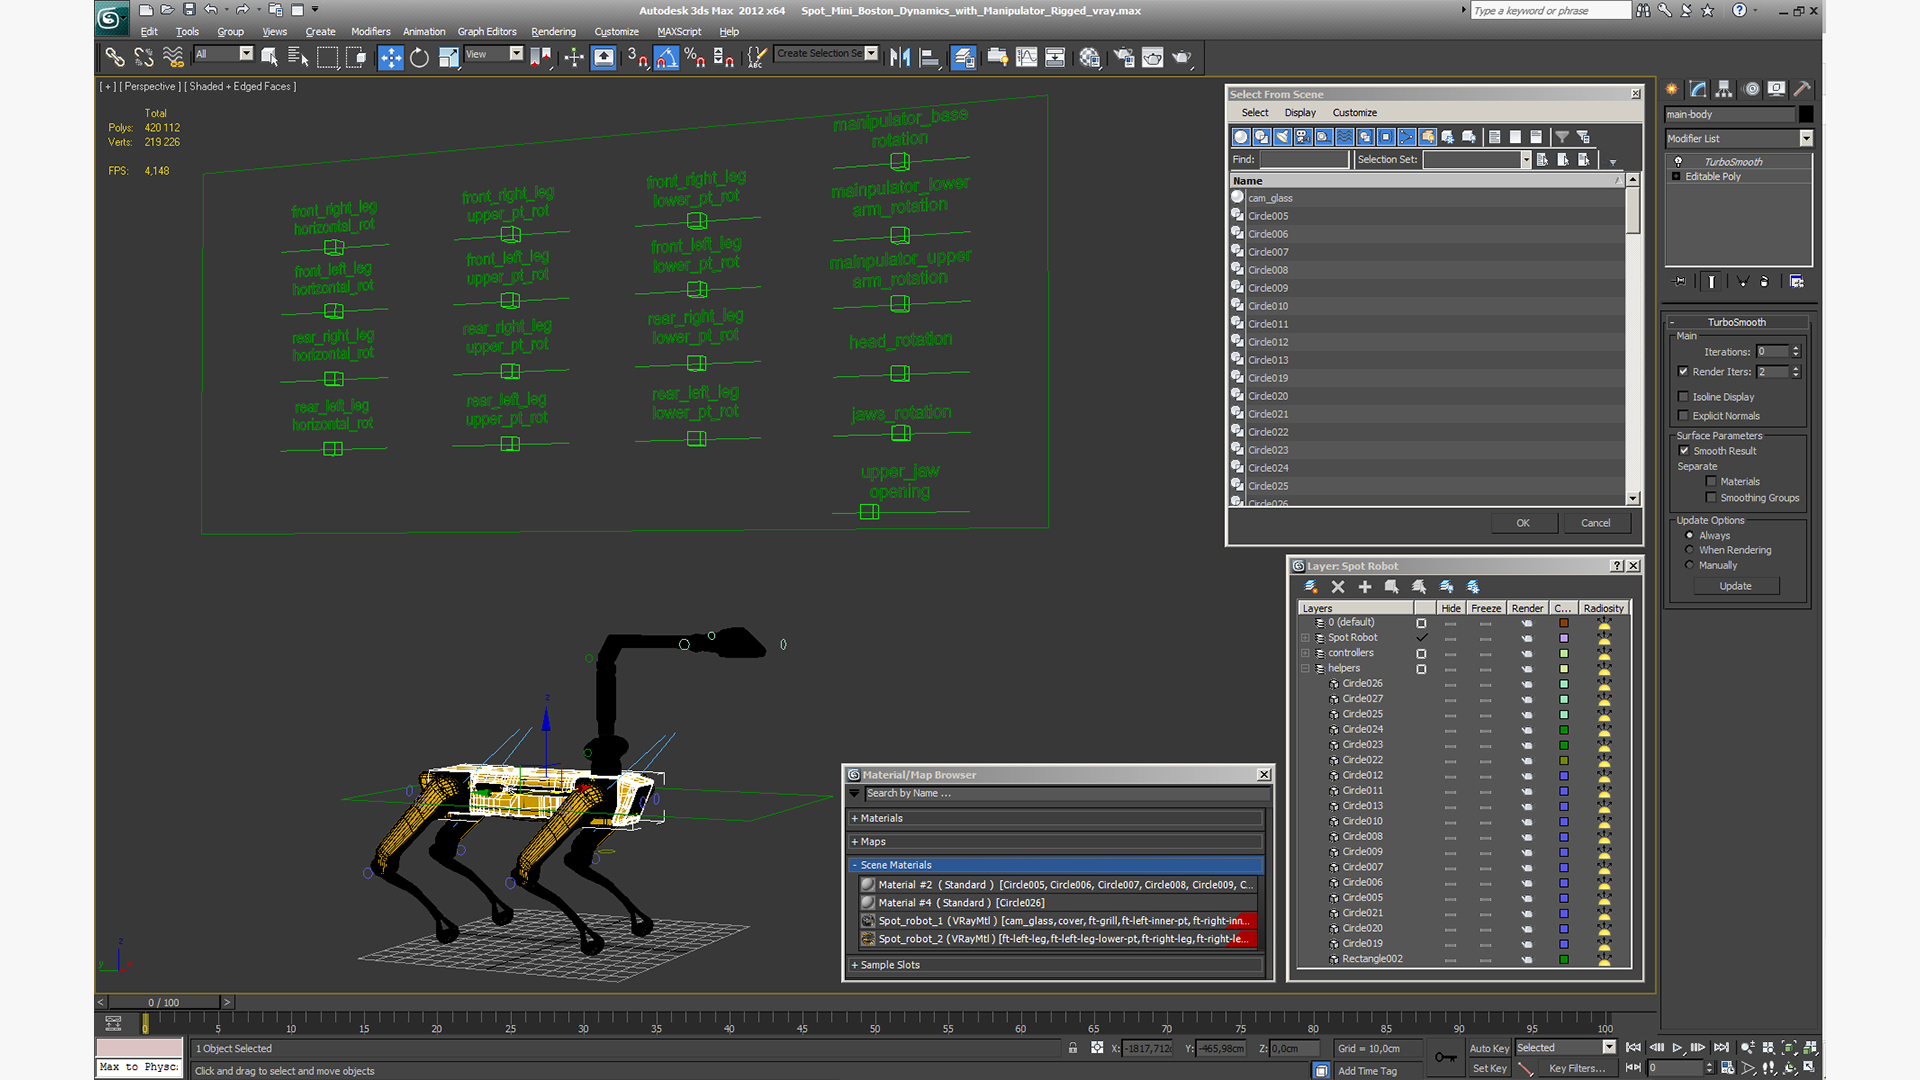Viewport: 1920px width, 1080px height.
Task: Open the Rendering menu
Action: (553, 32)
